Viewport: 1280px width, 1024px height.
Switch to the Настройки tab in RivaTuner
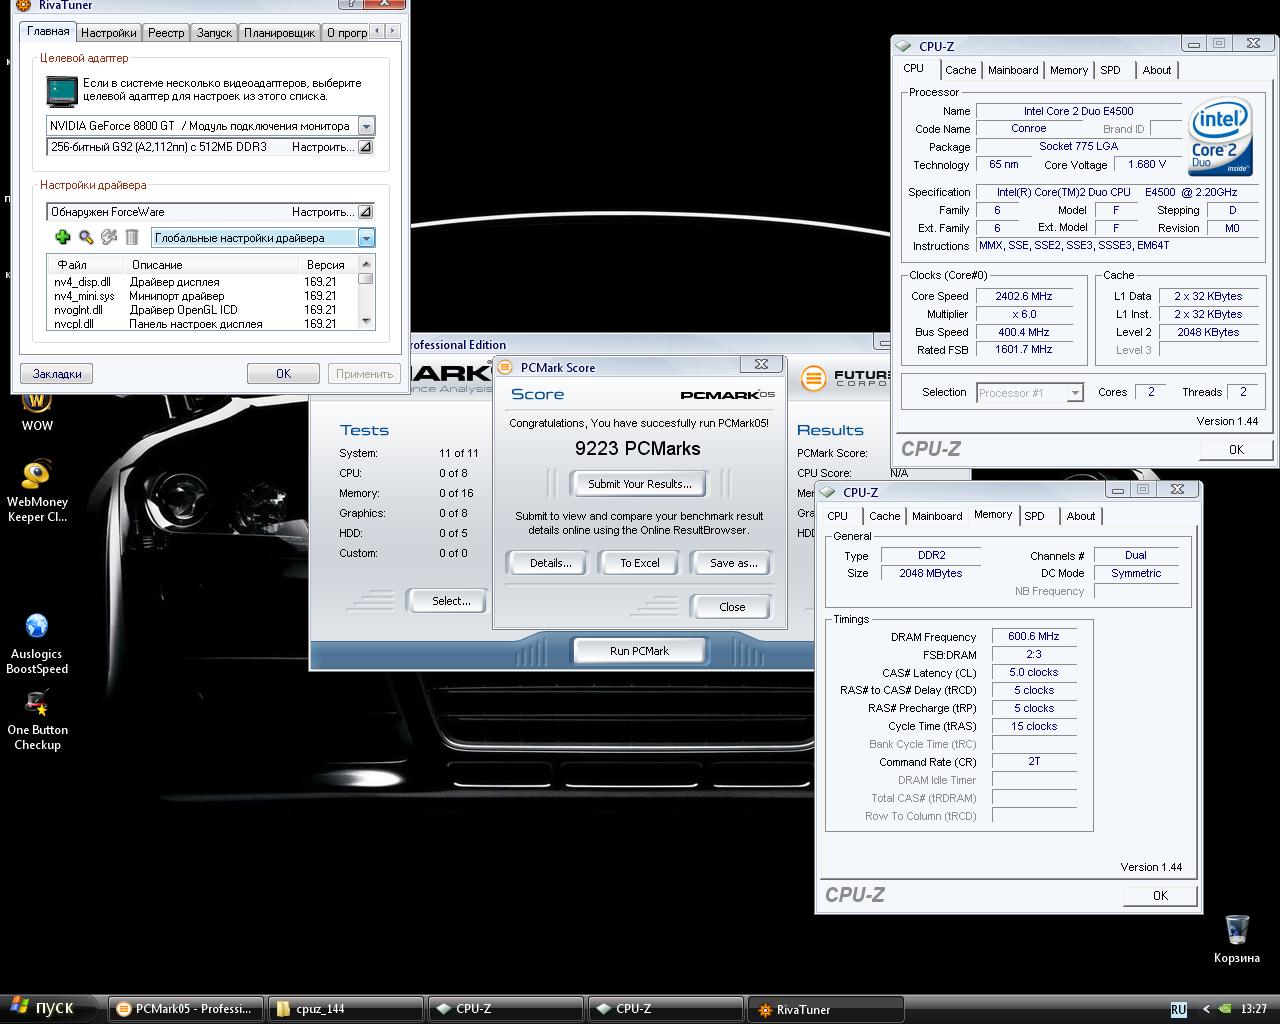click(109, 33)
